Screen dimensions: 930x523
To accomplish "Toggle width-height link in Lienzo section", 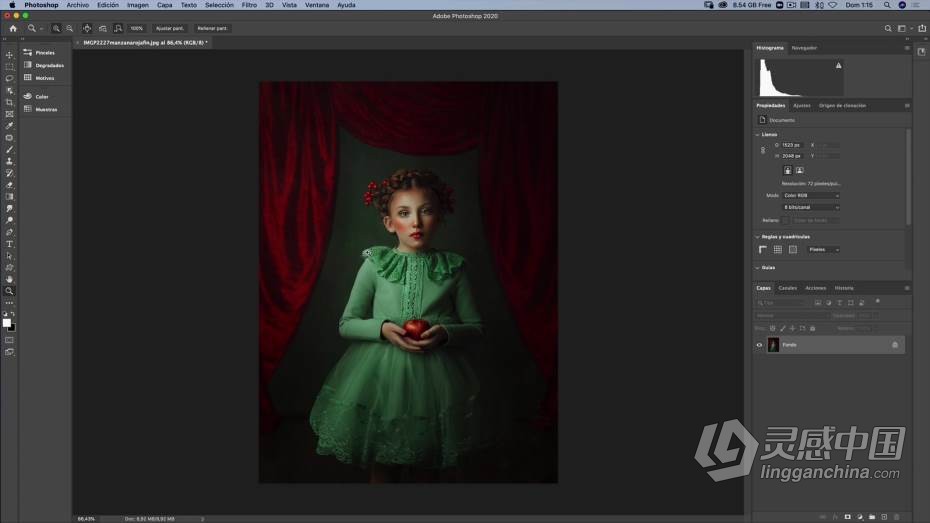I will (x=763, y=151).
